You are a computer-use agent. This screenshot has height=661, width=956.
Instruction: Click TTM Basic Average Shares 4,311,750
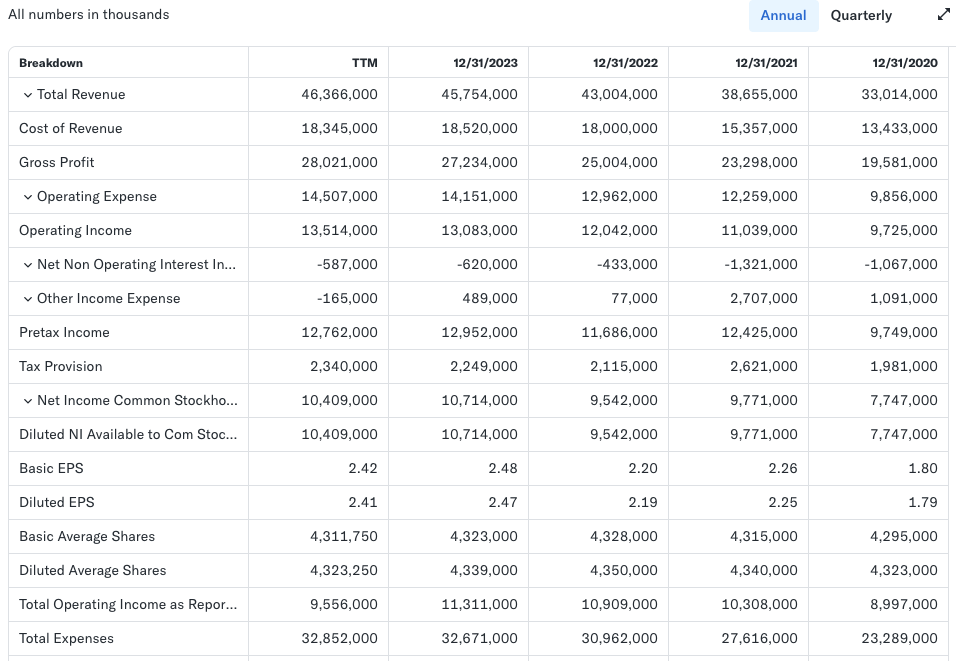pos(344,537)
